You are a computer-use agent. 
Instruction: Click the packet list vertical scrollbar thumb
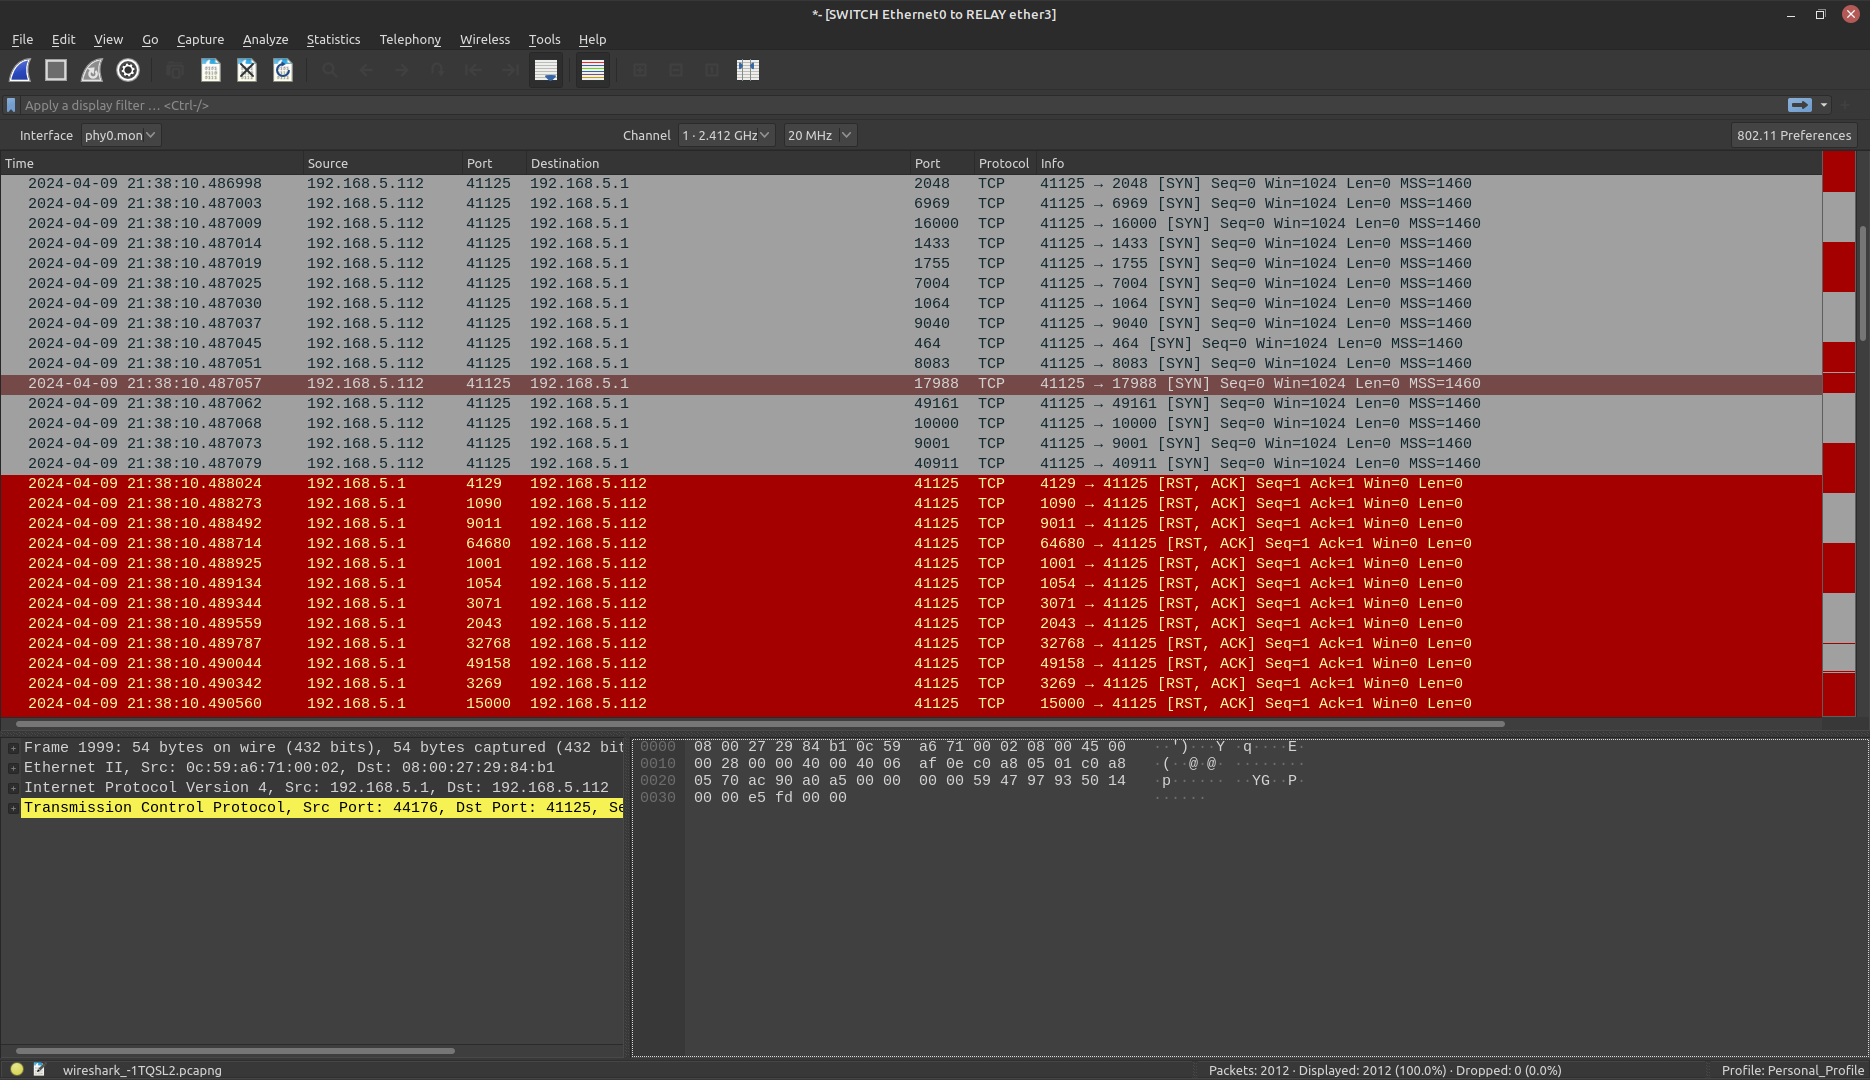pos(1862,283)
